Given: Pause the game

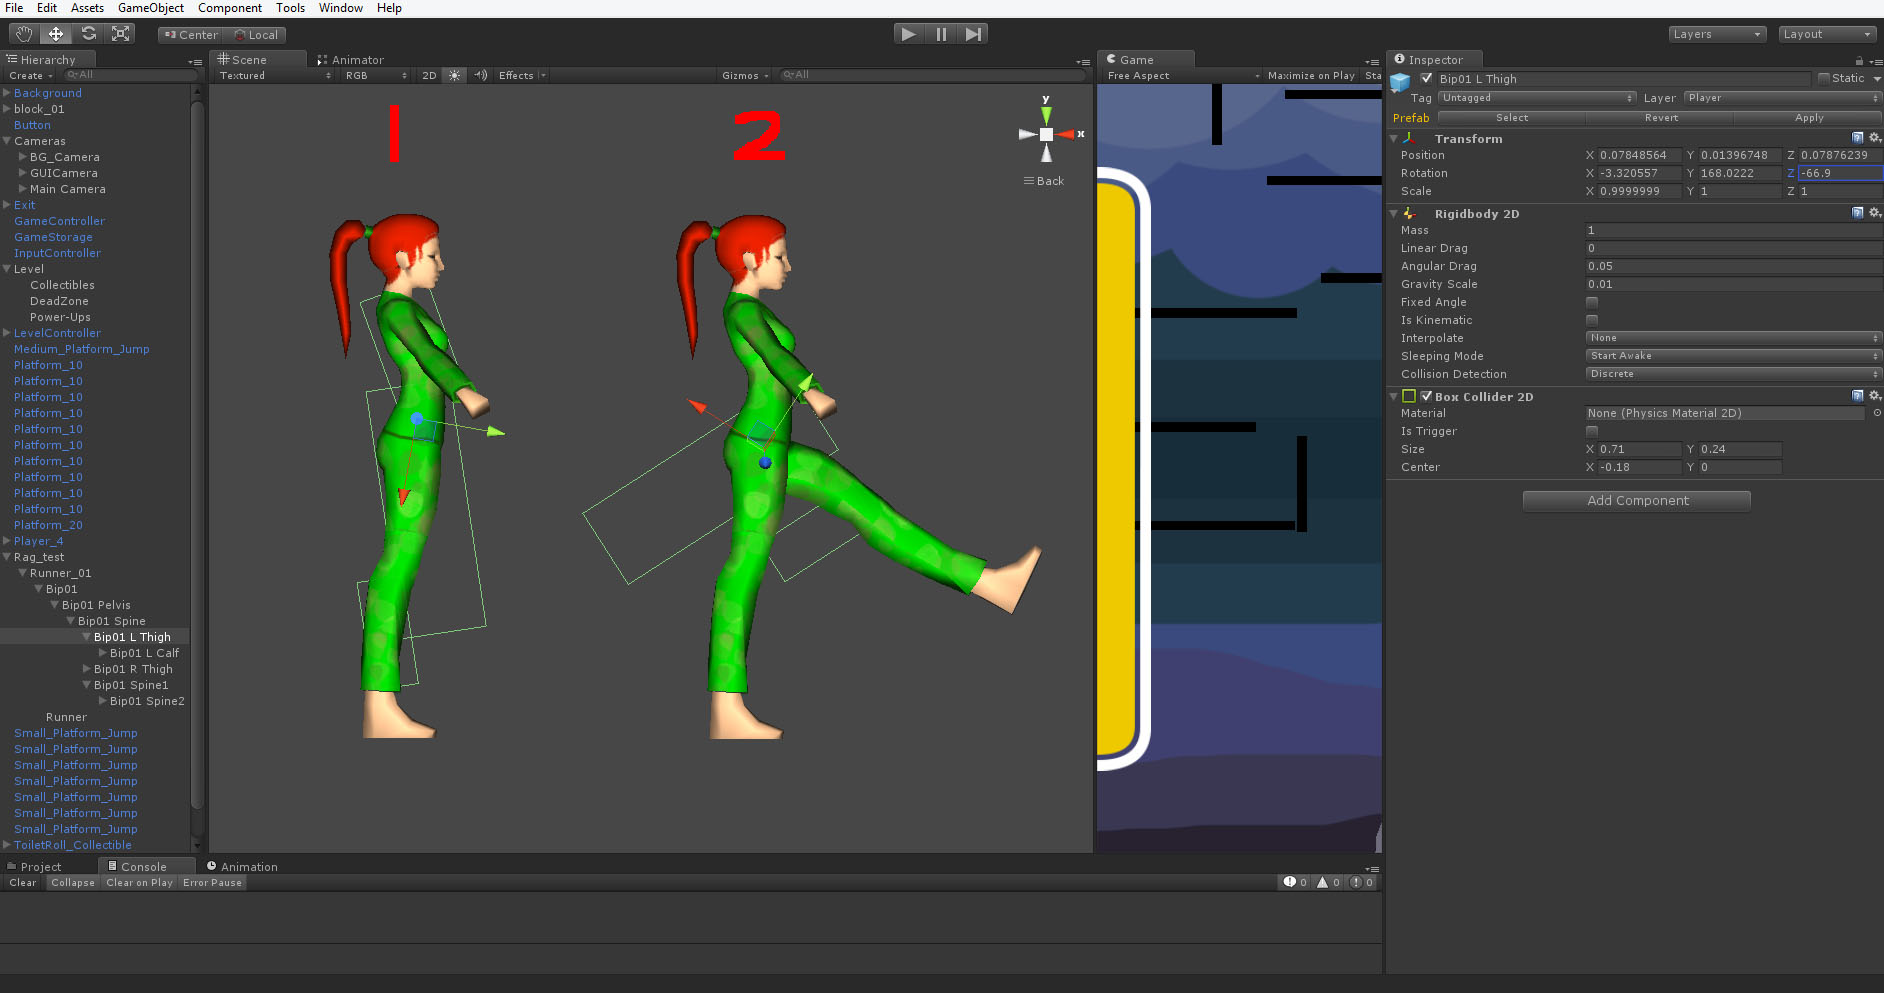Looking at the screenshot, I should click(941, 34).
